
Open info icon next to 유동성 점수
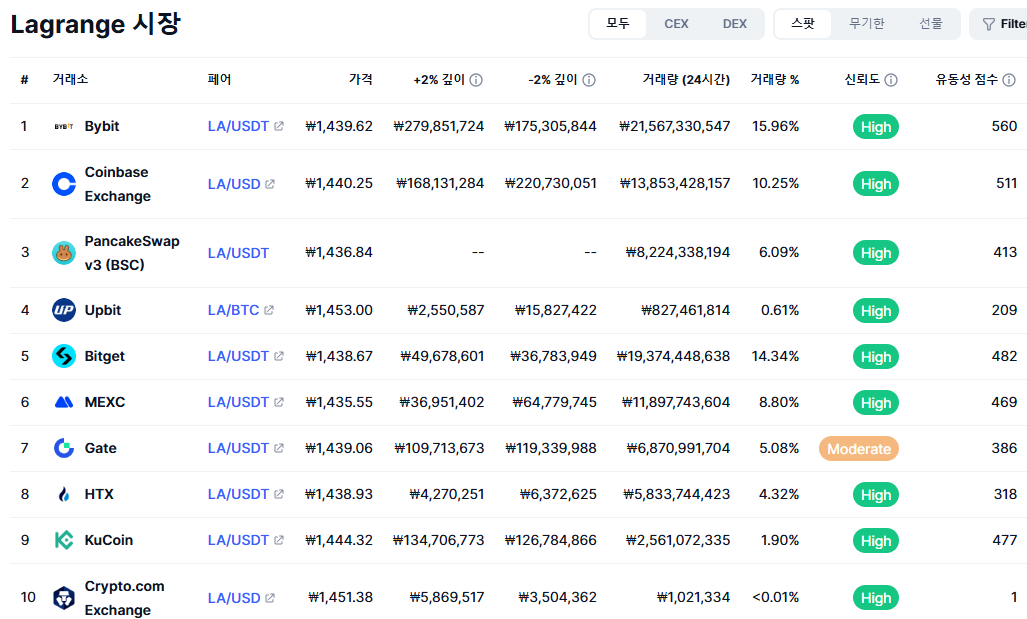click(x=1009, y=80)
